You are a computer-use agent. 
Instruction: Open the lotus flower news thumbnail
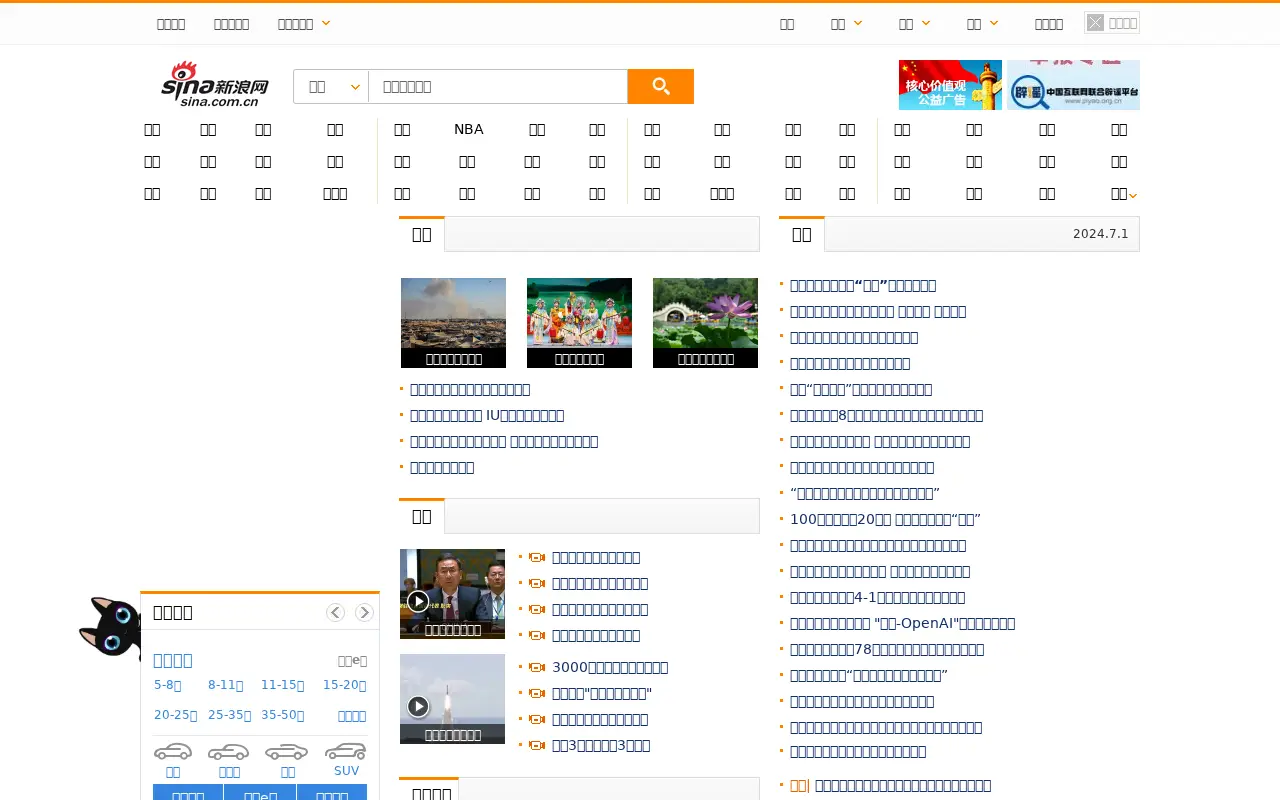point(705,323)
